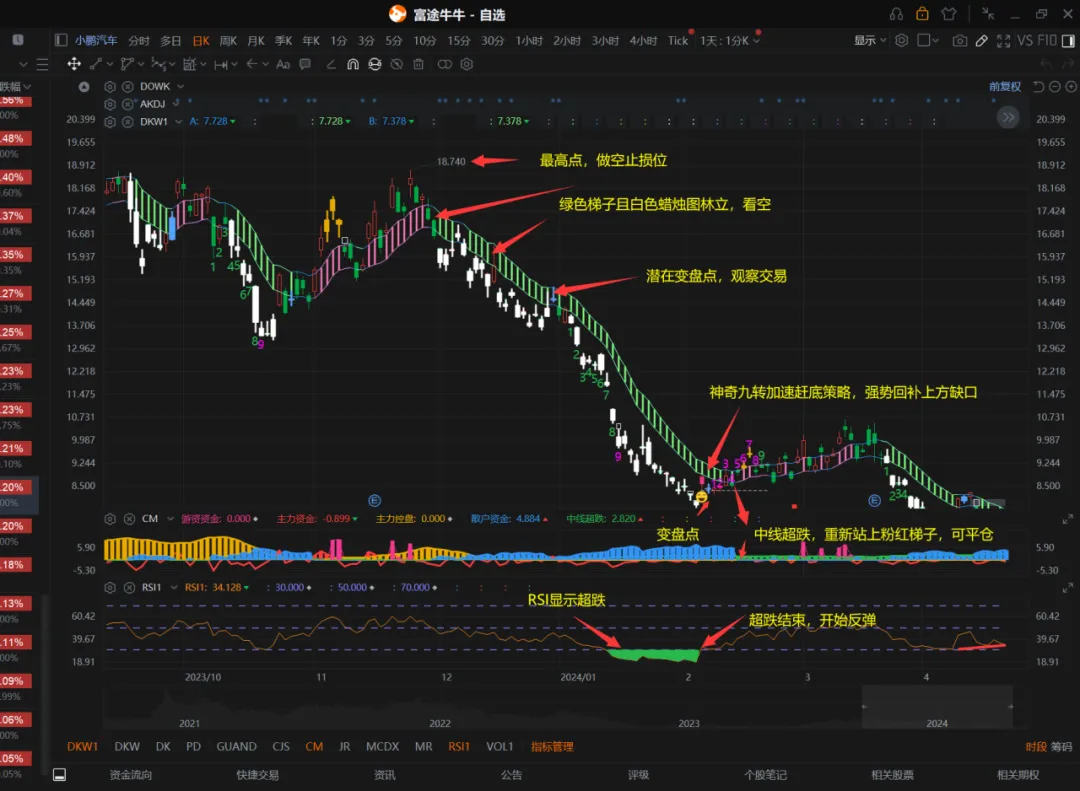Click the 2024 range slider in mini timeline

[937, 707]
